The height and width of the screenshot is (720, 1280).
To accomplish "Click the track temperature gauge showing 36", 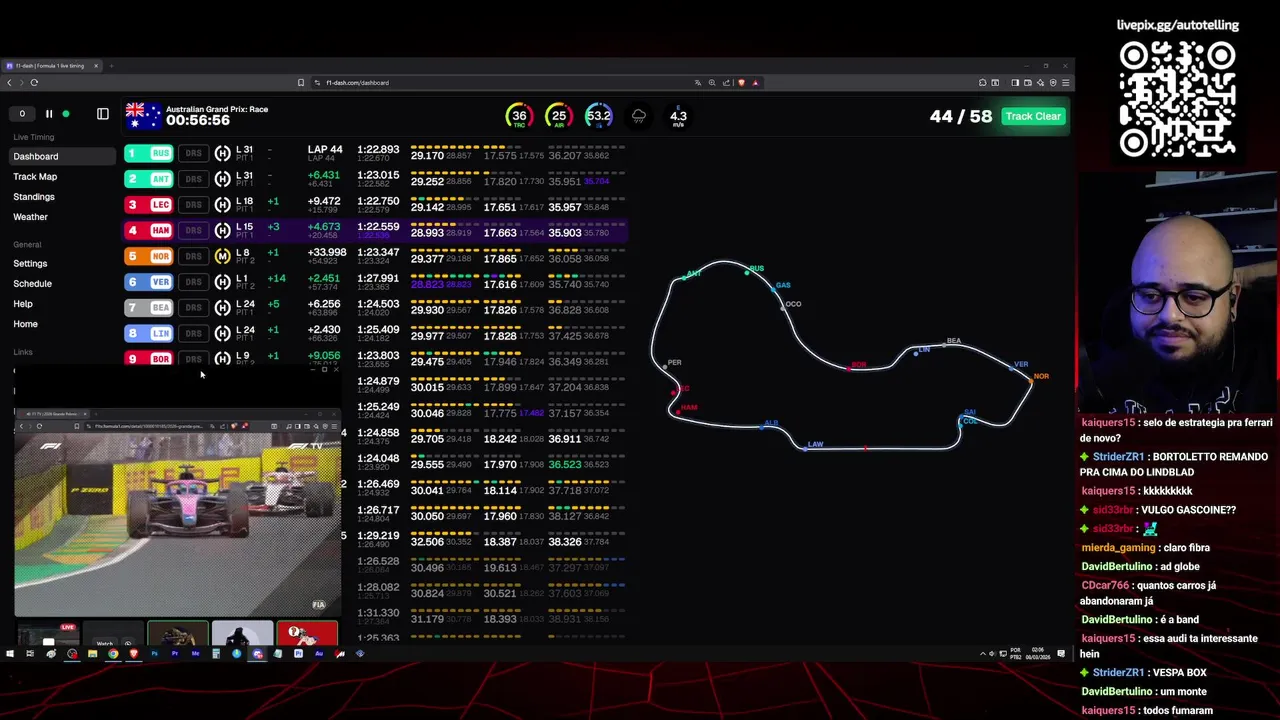I will (519, 116).
